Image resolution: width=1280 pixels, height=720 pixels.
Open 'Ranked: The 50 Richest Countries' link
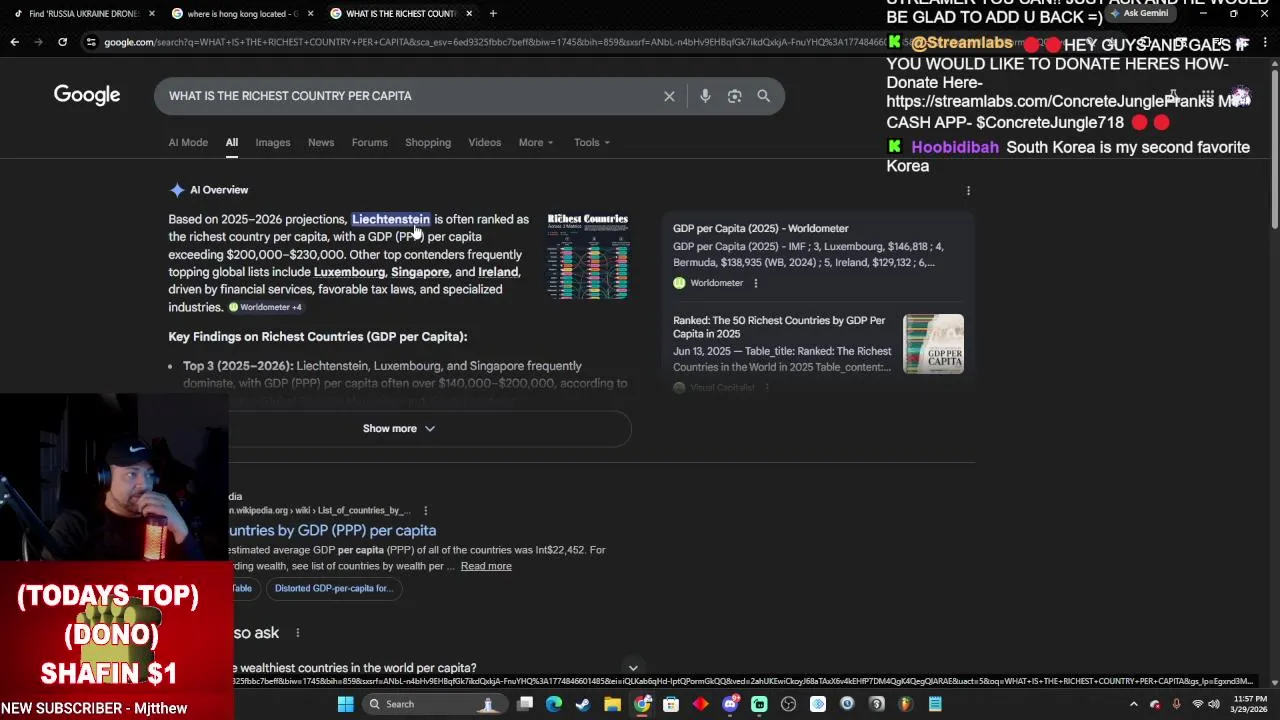point(779,327)
